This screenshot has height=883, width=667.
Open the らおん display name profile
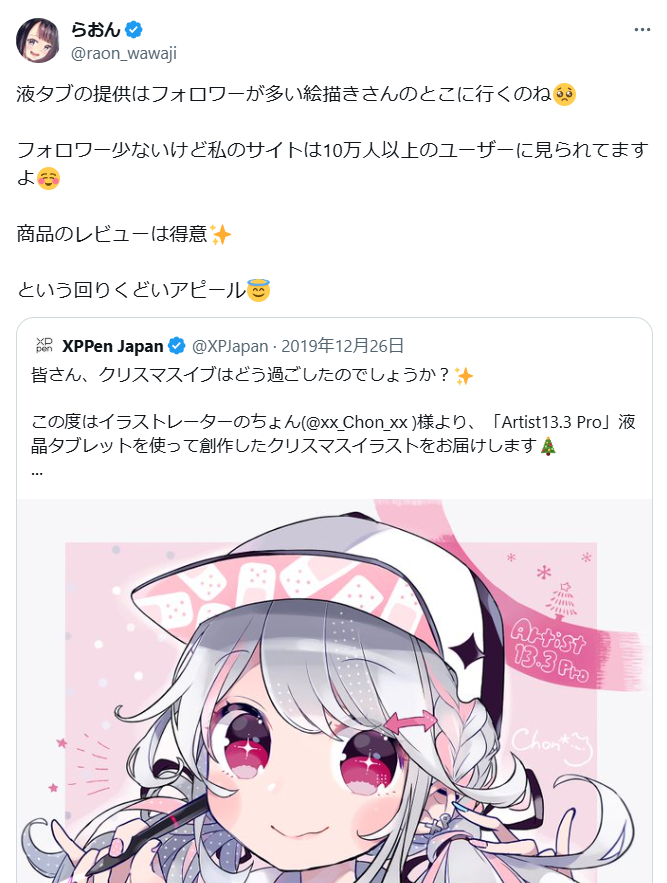(96, 29)
